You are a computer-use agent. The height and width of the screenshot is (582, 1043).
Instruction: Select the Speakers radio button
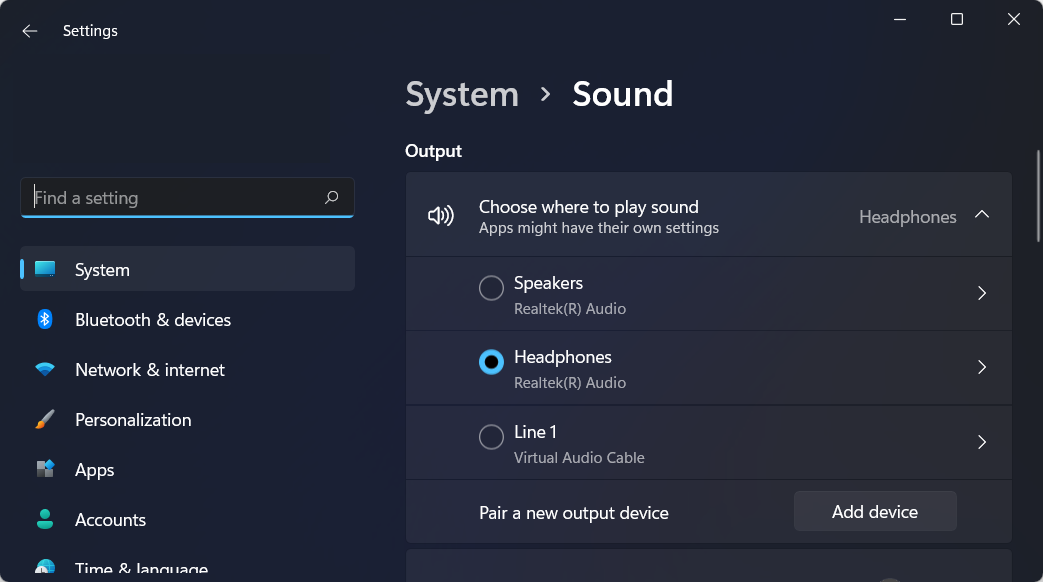pos(491,289)
